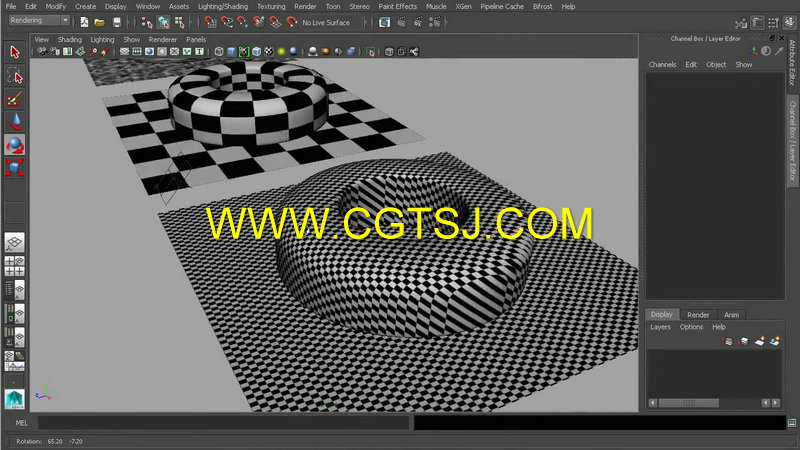
Task: Switch to the Anim layers tab
Action: tap(732, 315)
